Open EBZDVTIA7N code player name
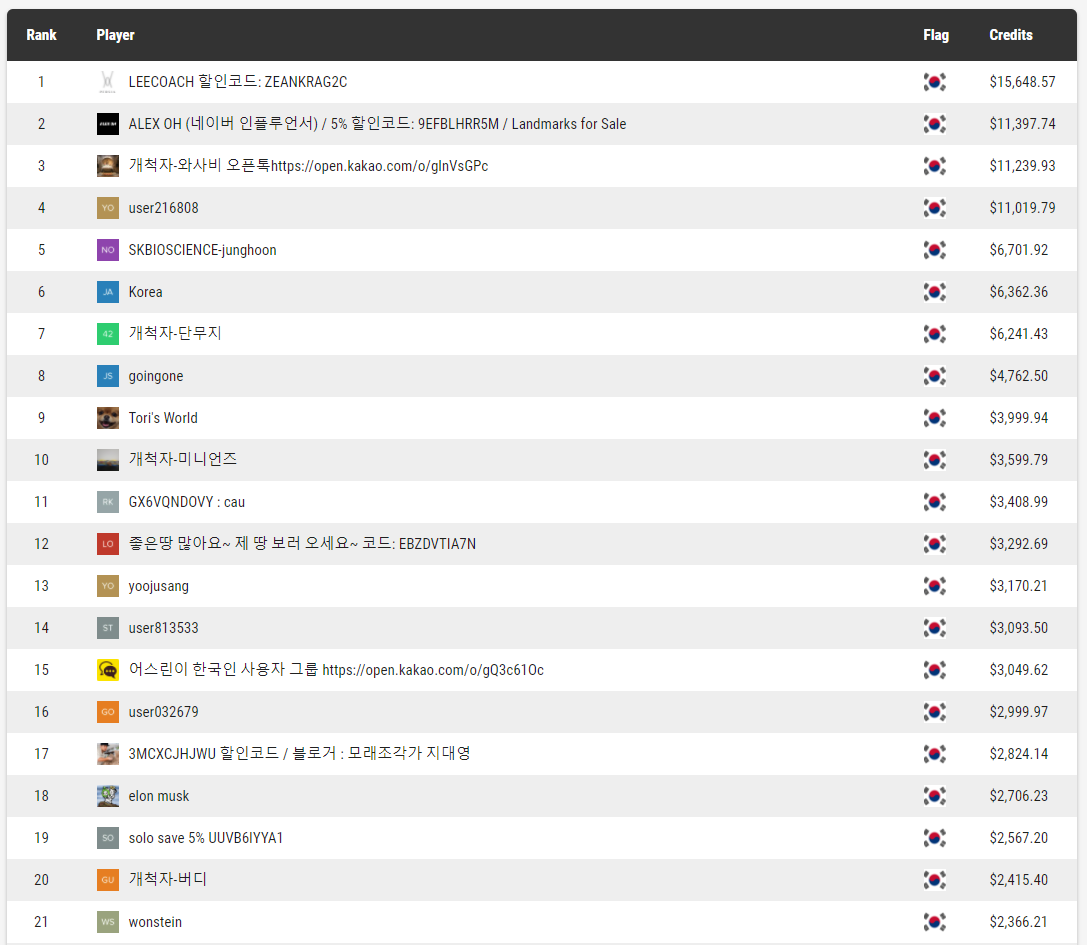This screenshot has width=1087, height=945. coord(302,544)
